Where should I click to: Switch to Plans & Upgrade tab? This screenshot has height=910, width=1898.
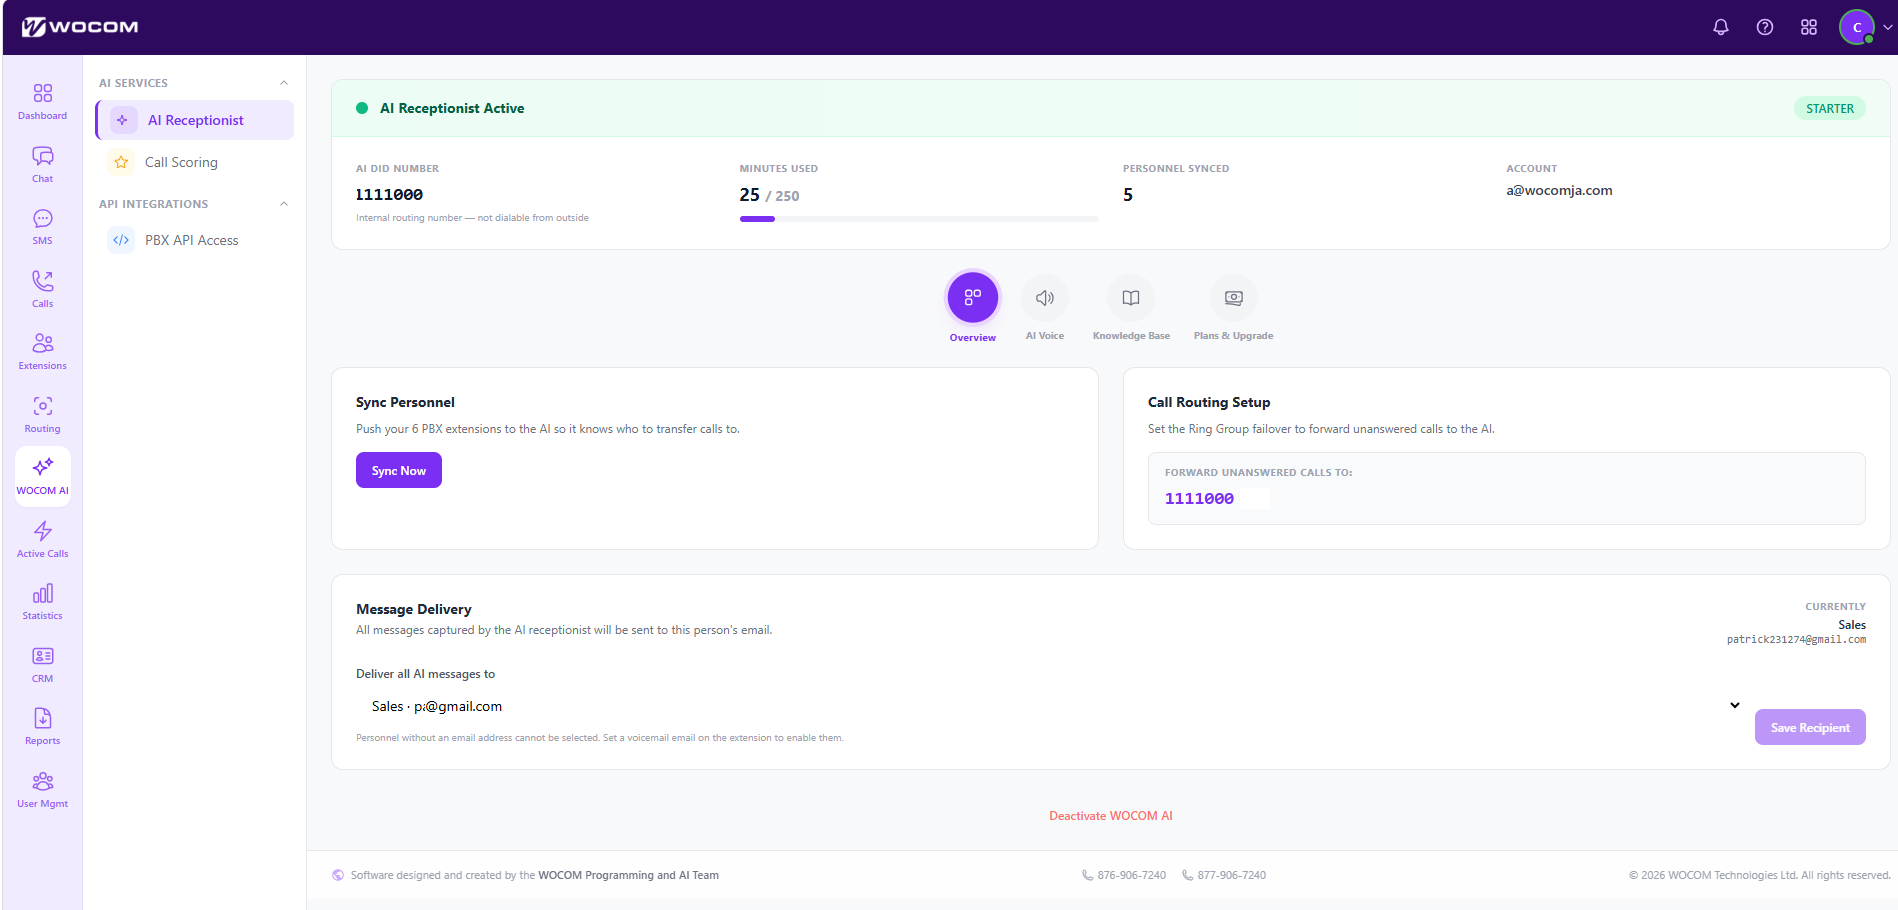(1233, 308)
